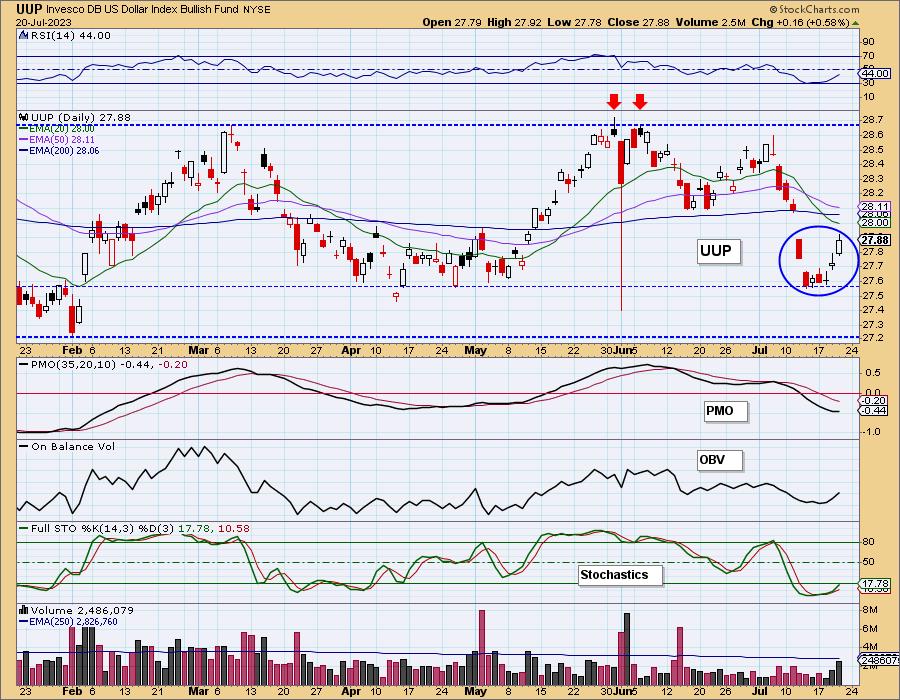900x700 pixels.
Task: Click the RSI(14) 44.00 legend text
Action: 71,35
